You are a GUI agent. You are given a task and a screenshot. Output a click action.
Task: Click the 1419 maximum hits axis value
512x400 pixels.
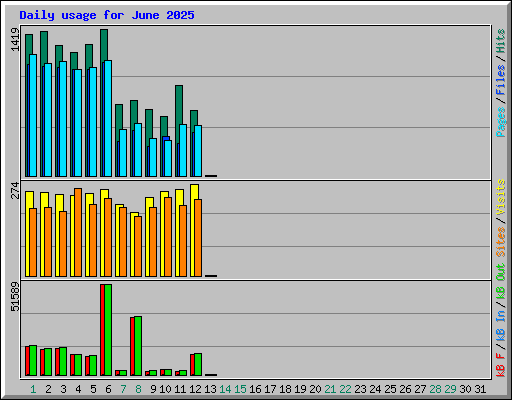(15, 39)
